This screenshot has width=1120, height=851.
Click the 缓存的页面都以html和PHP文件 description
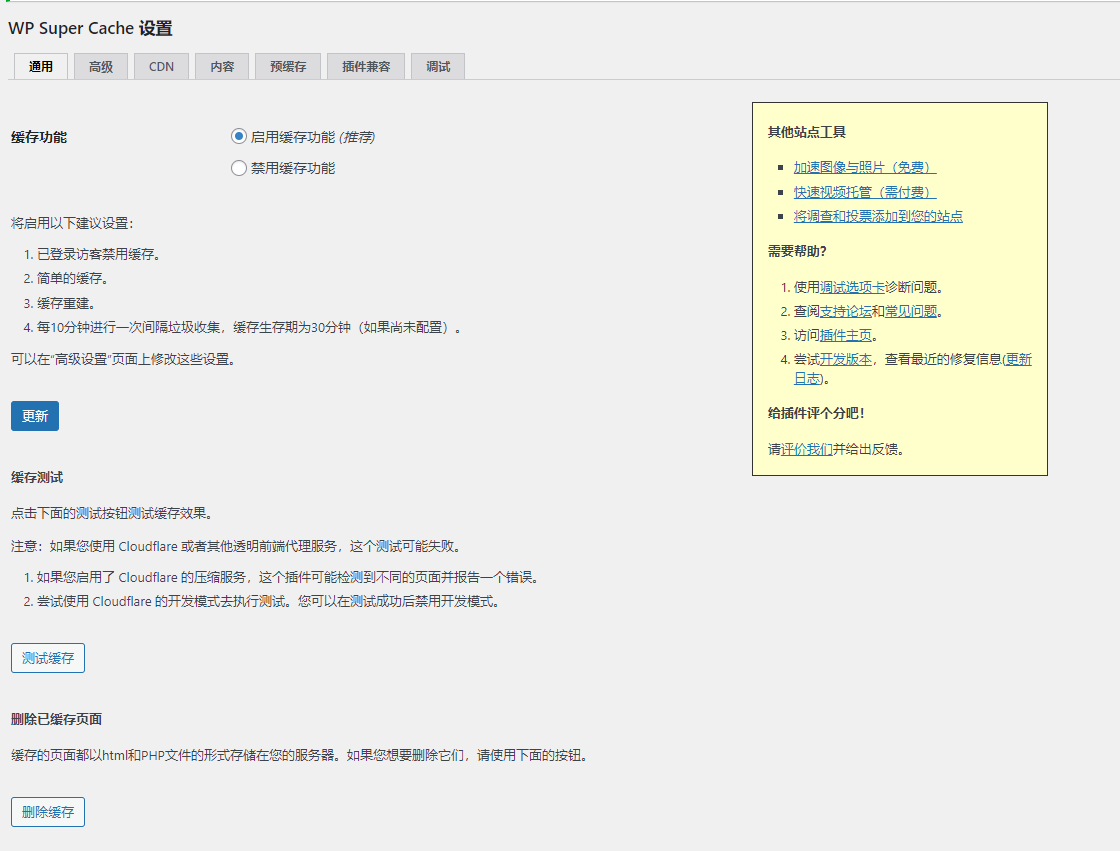(x=299, y=755)
